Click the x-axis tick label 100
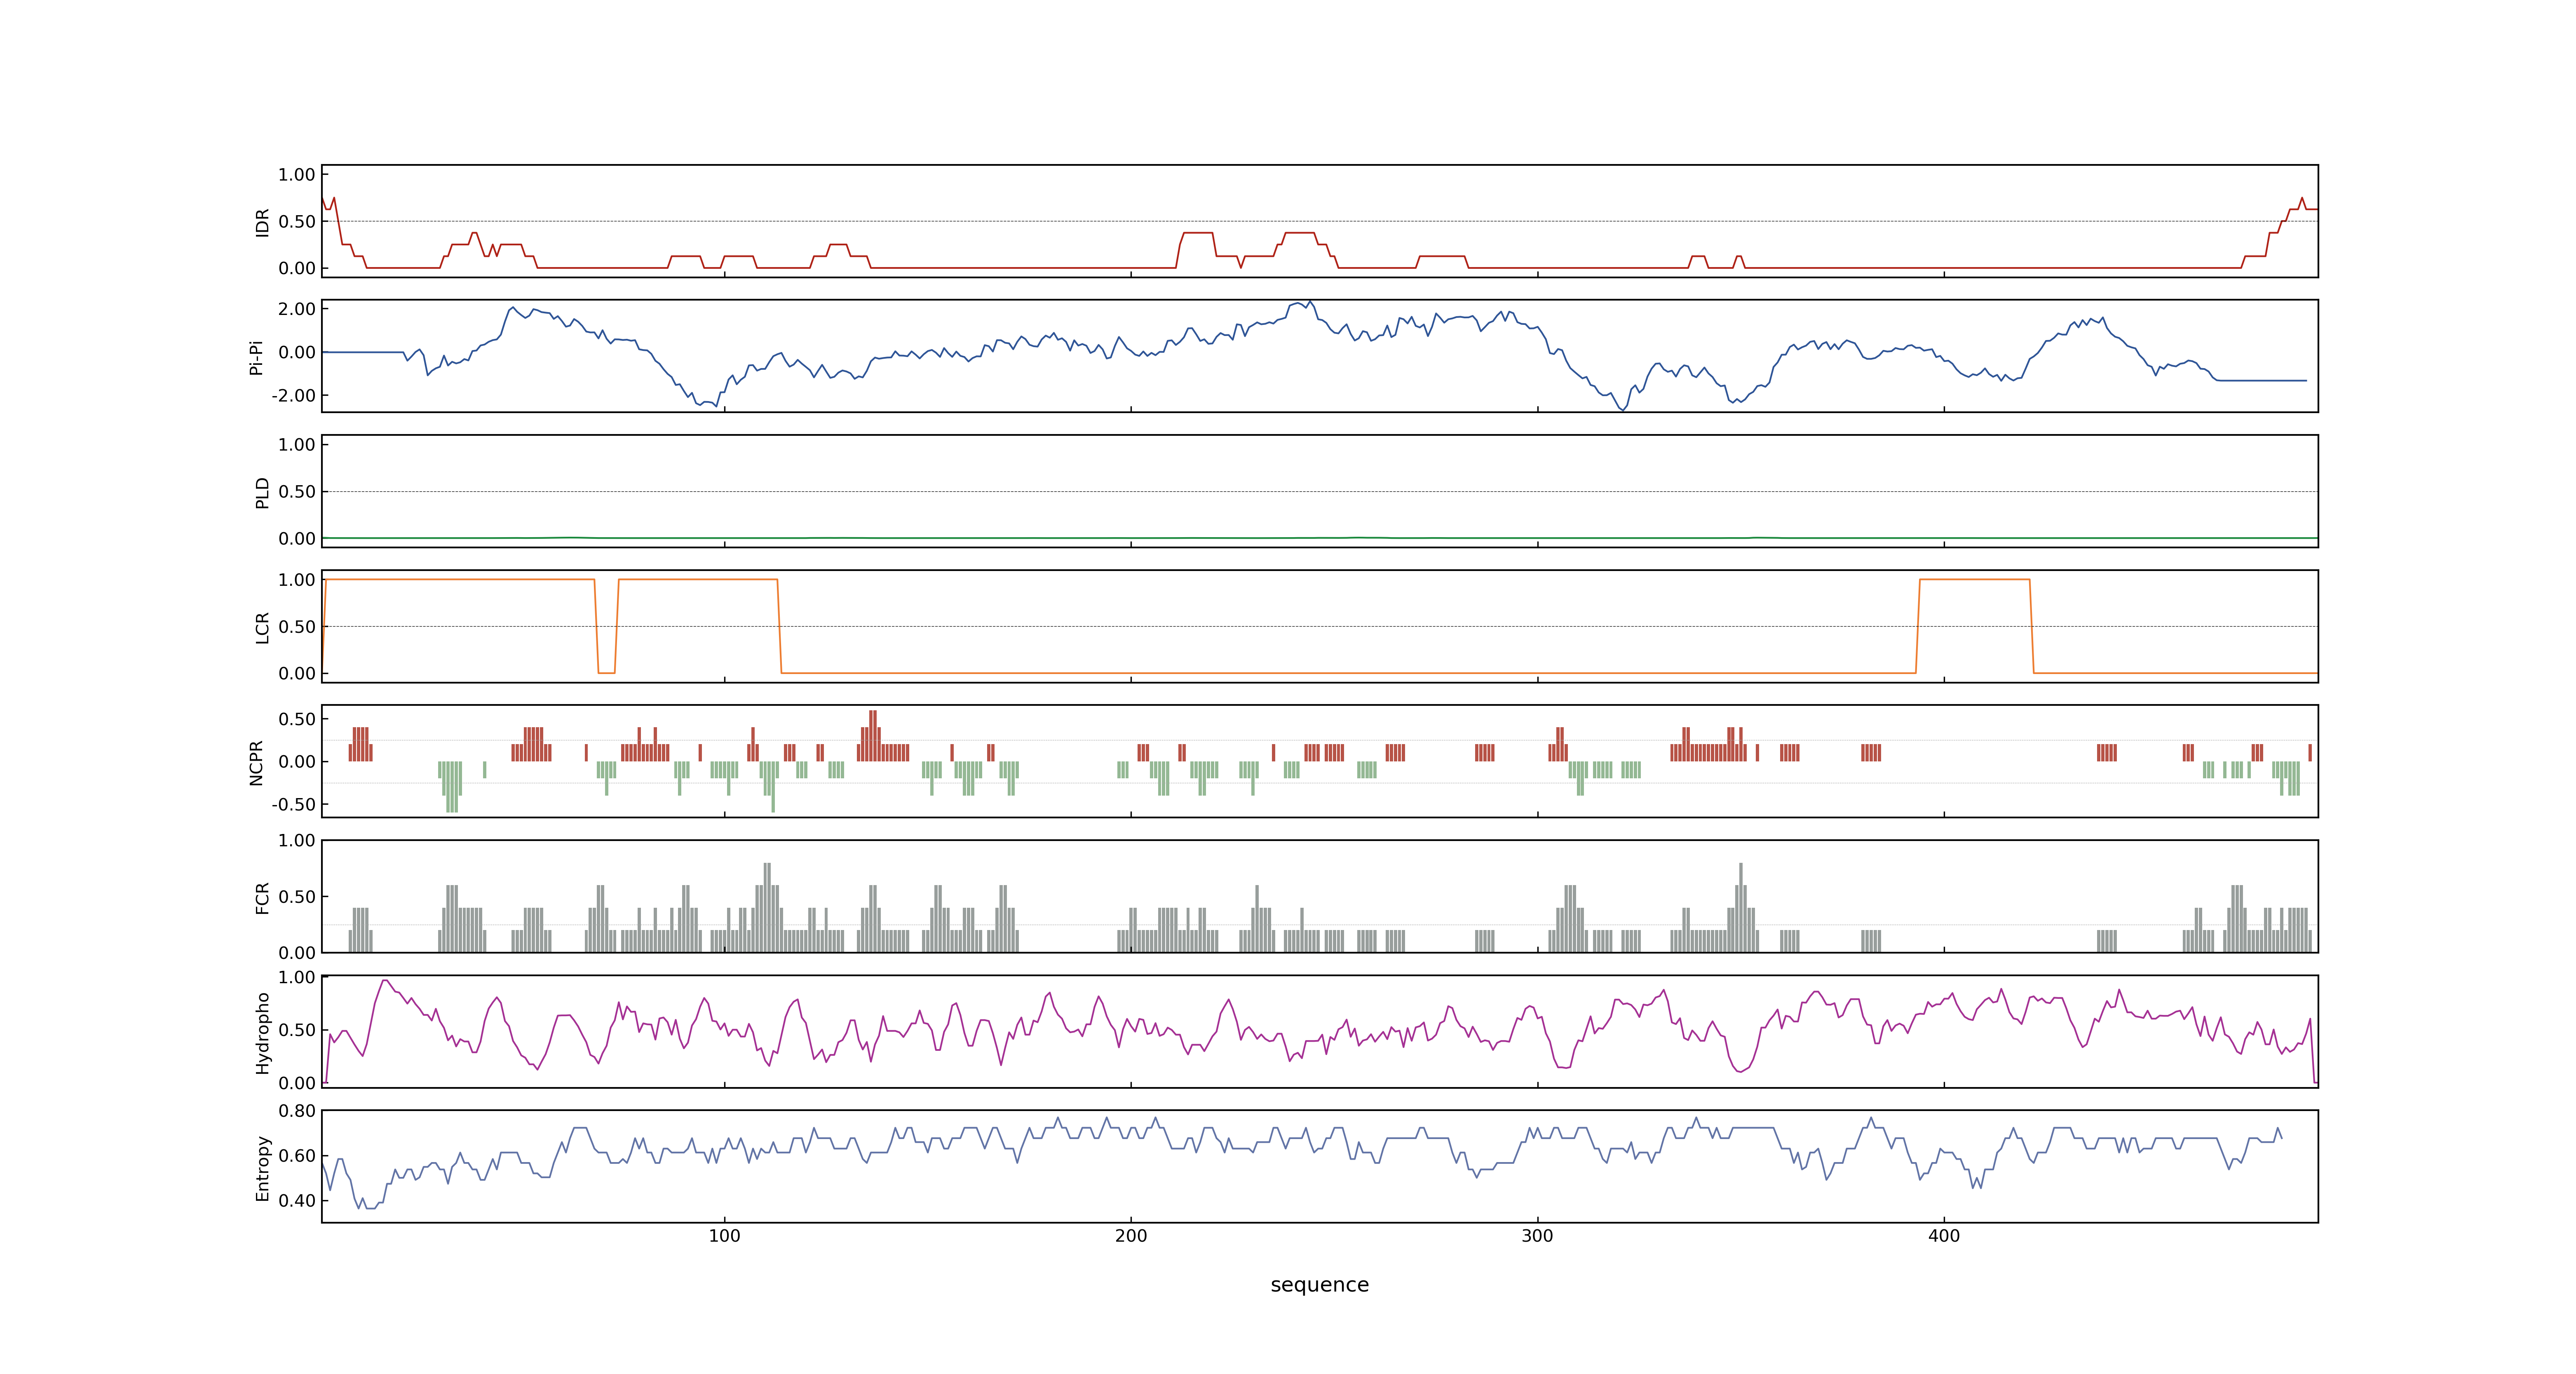Viewport: 2576px width, 1374px height. click(x=724, y=1236)
